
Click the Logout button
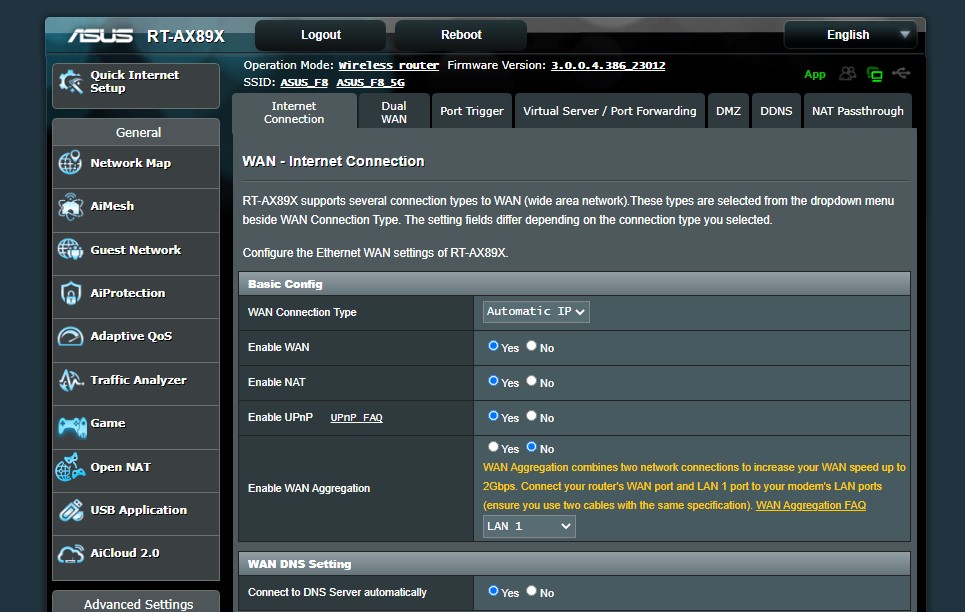click(321, 35)
